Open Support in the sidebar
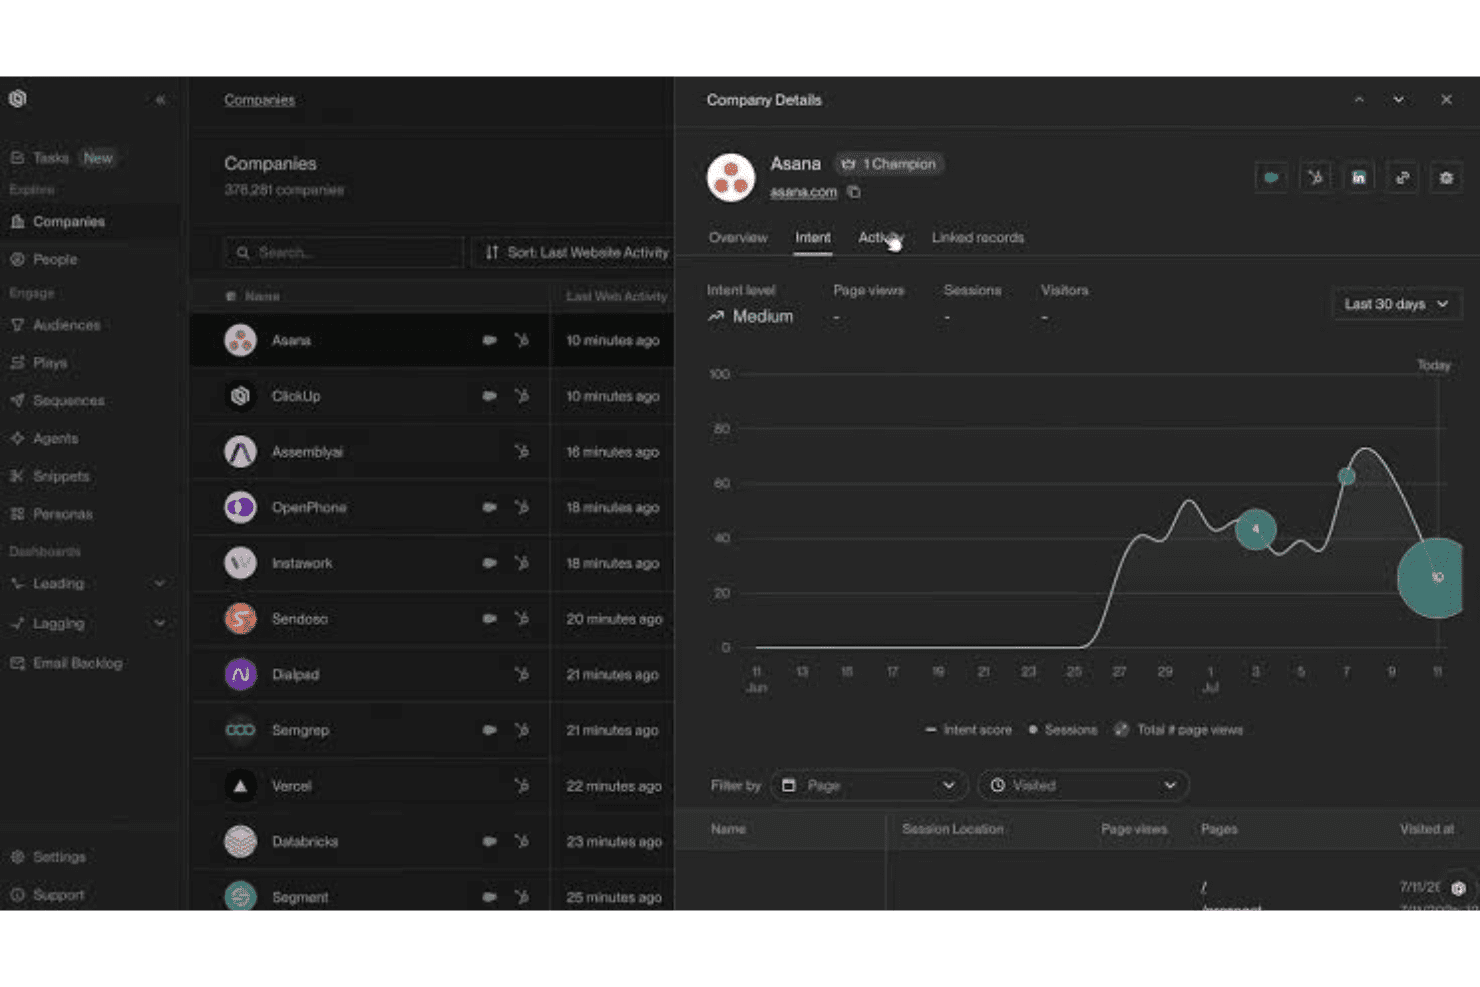Image resolution: width=1480 pixels, height=987 pixels. pos(58,895)
